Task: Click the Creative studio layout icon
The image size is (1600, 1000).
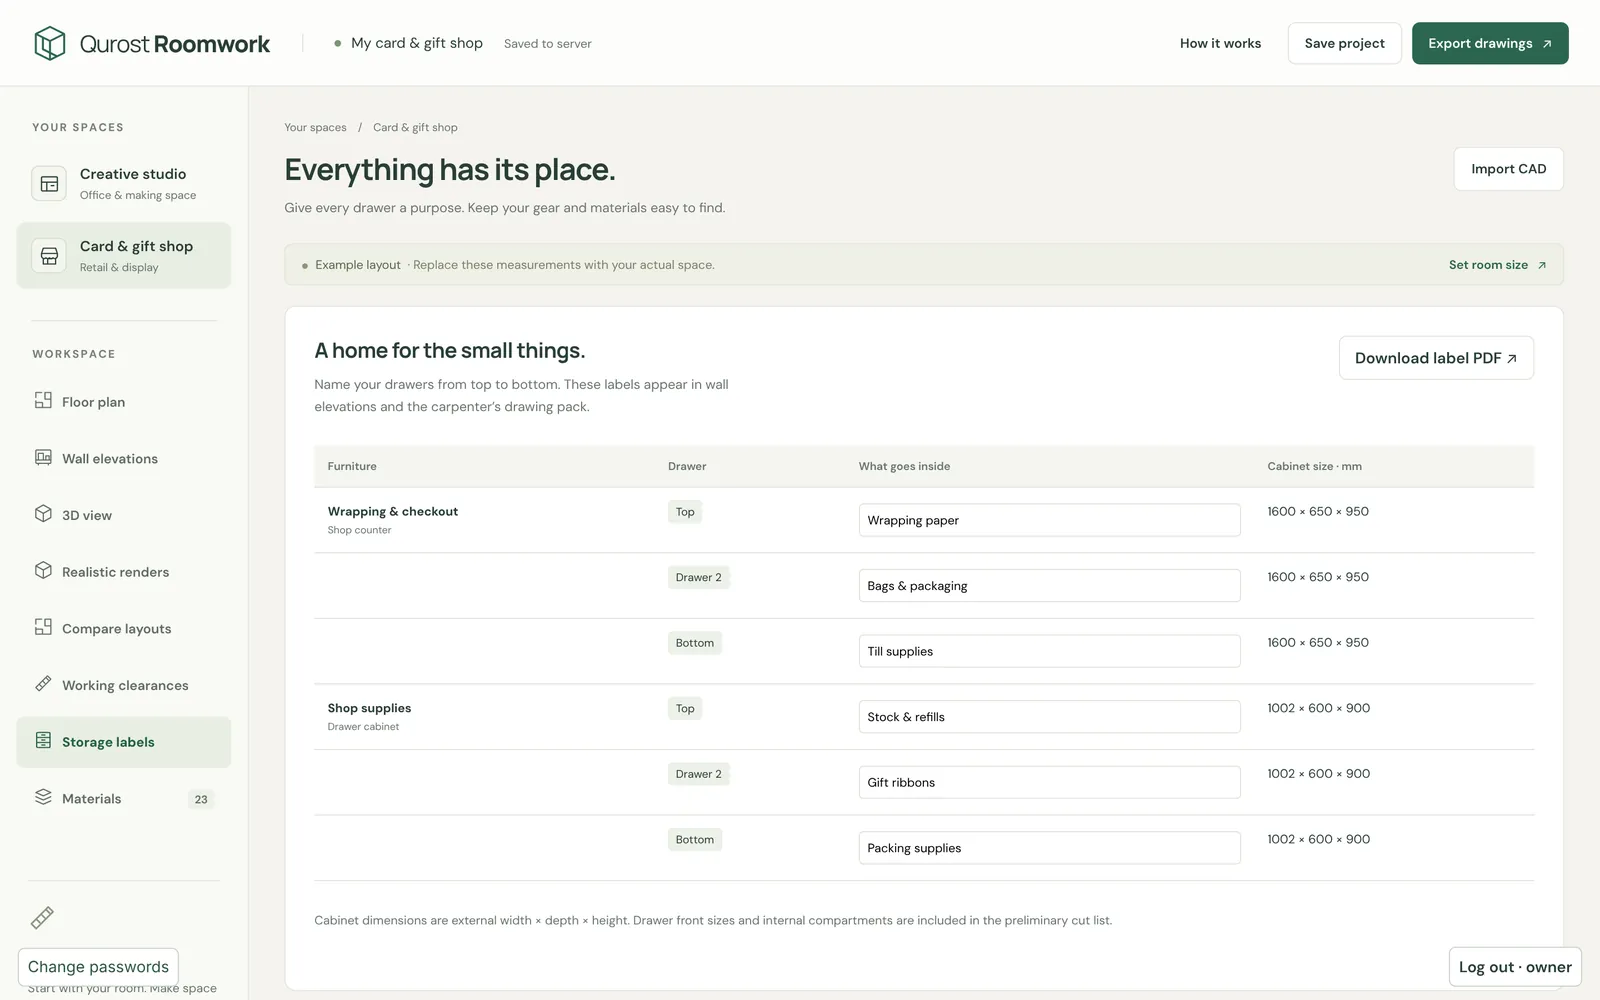Action: pos(49,184)
